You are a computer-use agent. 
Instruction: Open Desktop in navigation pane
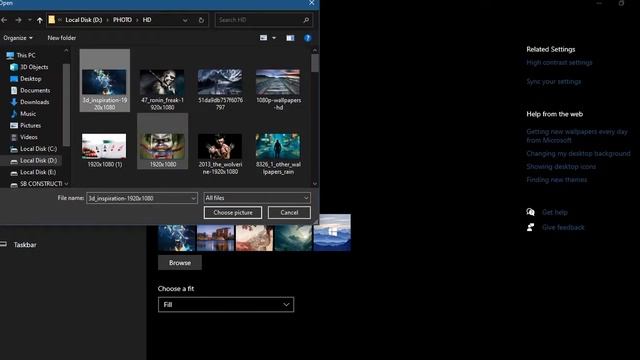coord(31,79)
